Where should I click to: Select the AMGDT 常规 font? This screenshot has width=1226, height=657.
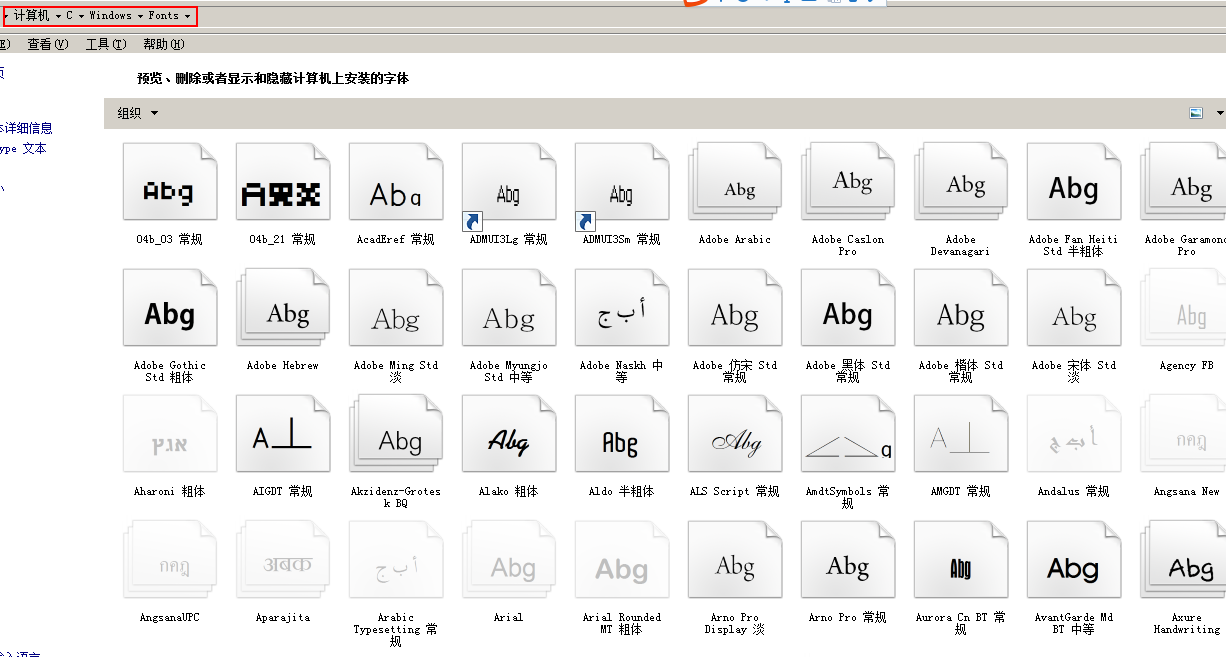(x=960, y=434)
